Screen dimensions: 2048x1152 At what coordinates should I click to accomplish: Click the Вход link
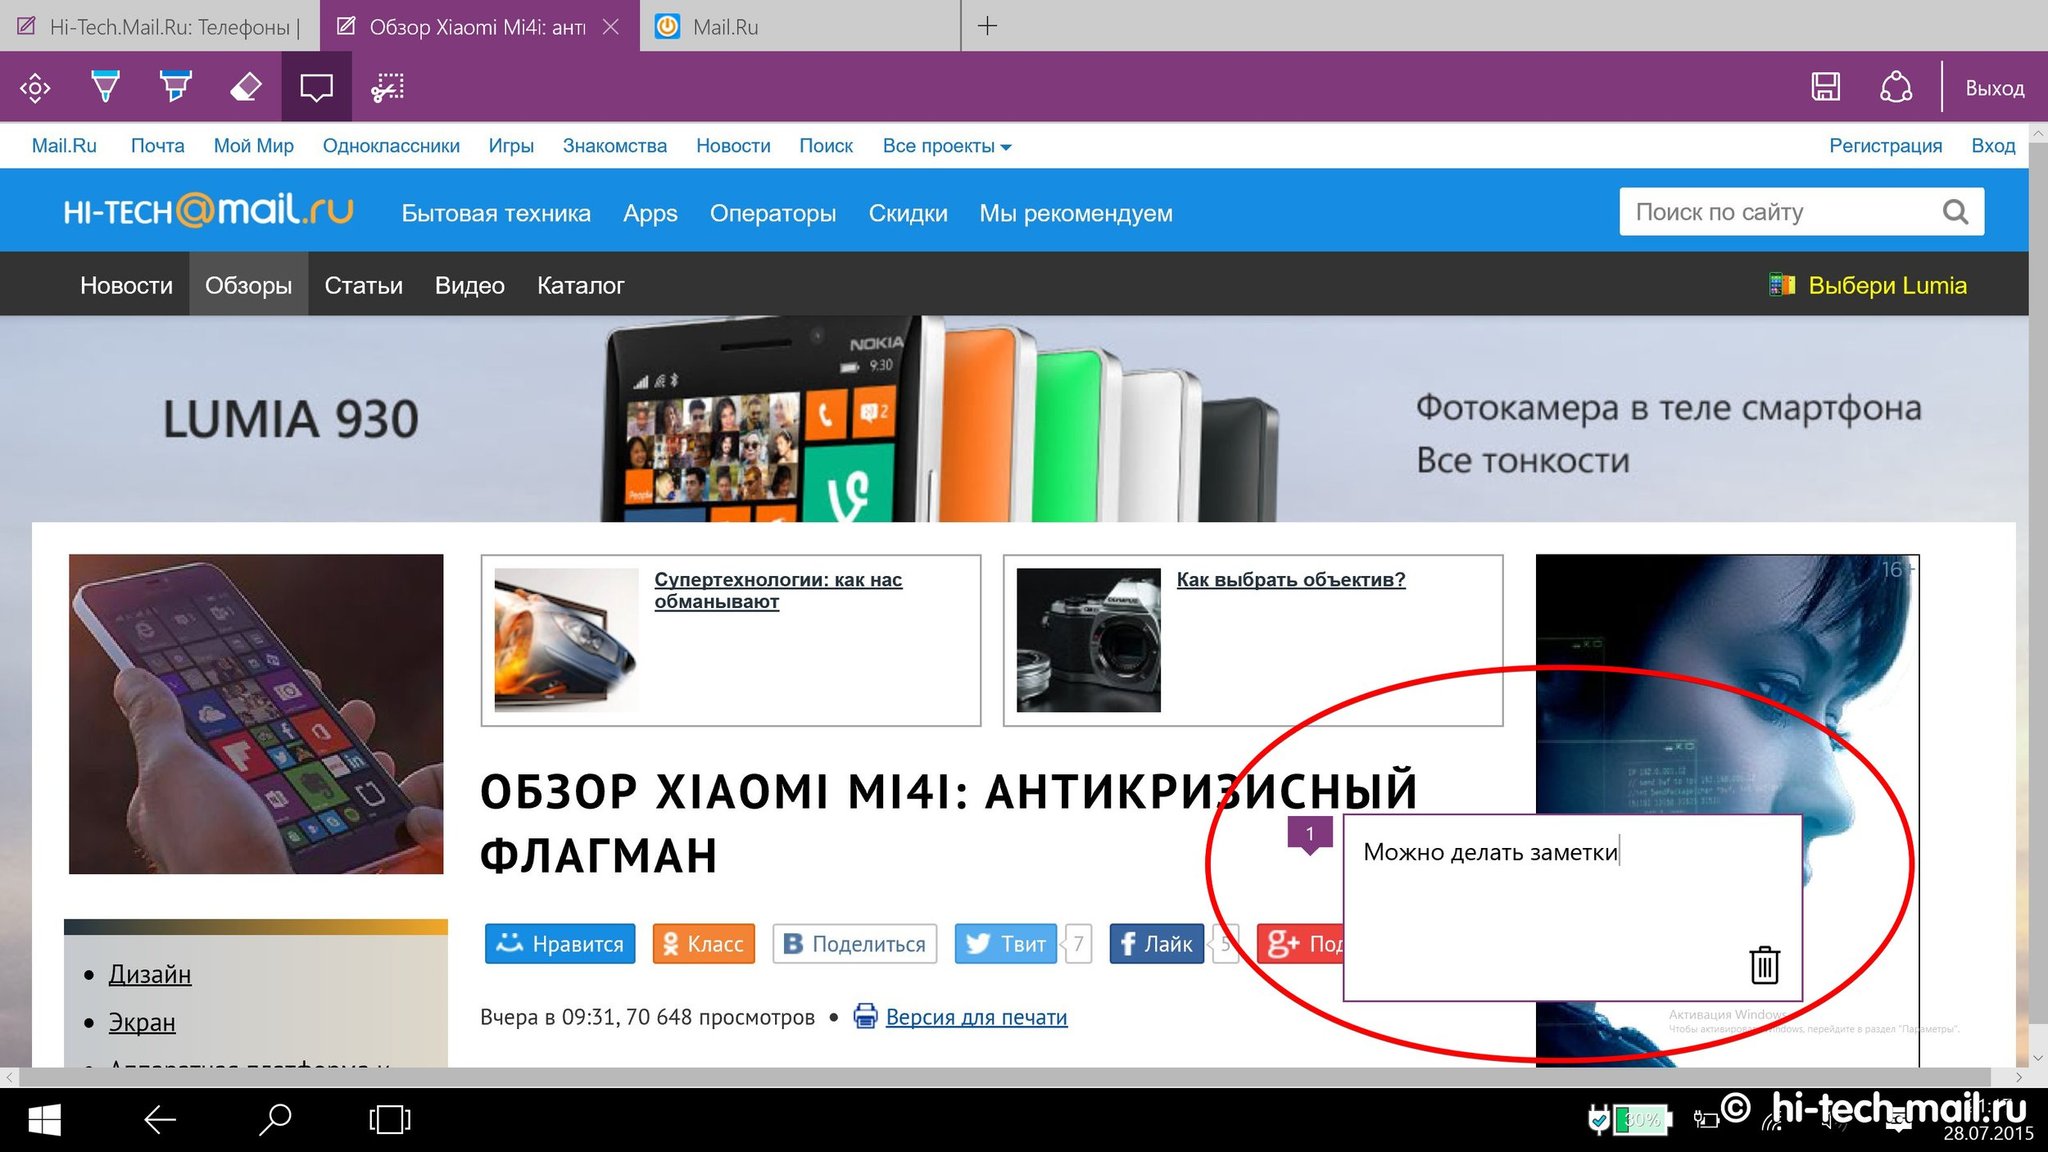coord(1993,146)
